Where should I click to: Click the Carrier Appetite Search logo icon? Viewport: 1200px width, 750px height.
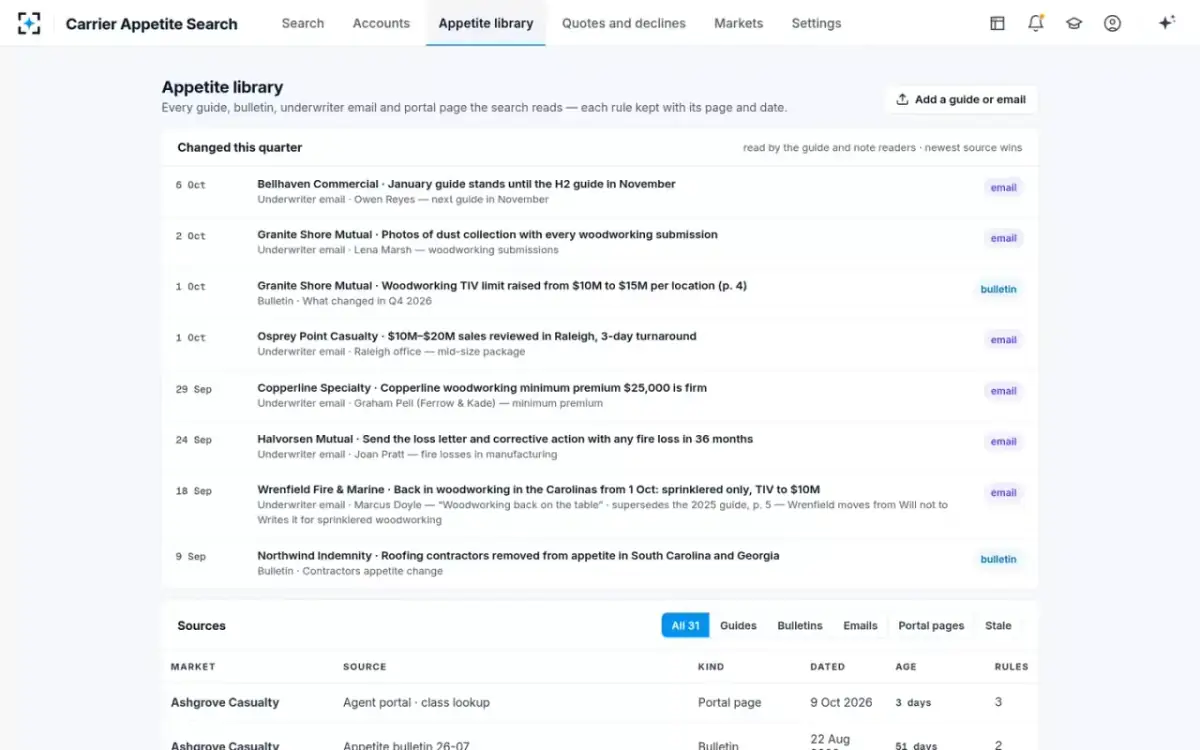tap(30, 23)
